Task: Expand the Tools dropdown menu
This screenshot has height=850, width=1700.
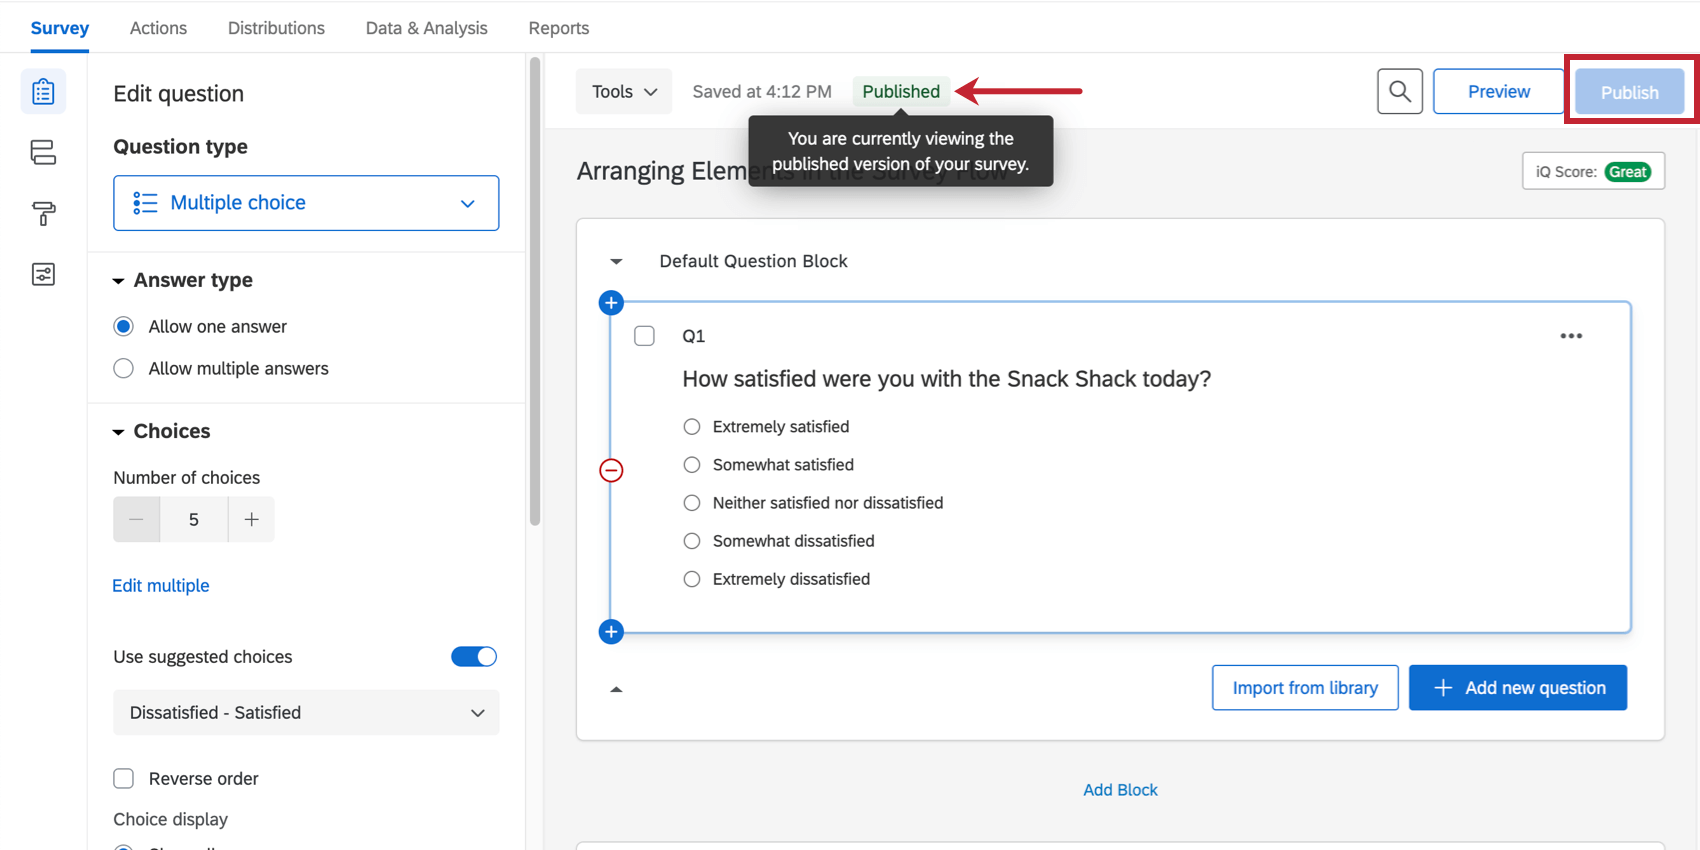Action: click(624, 92)
